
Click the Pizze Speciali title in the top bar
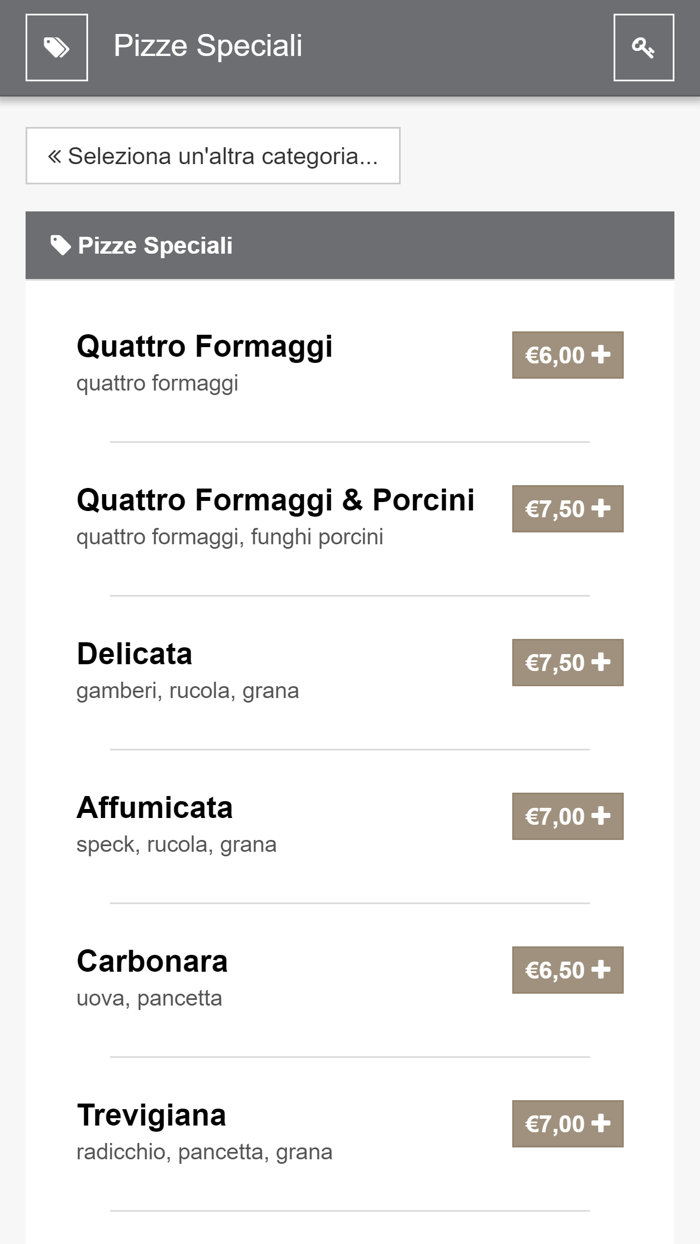click(209, 46)
